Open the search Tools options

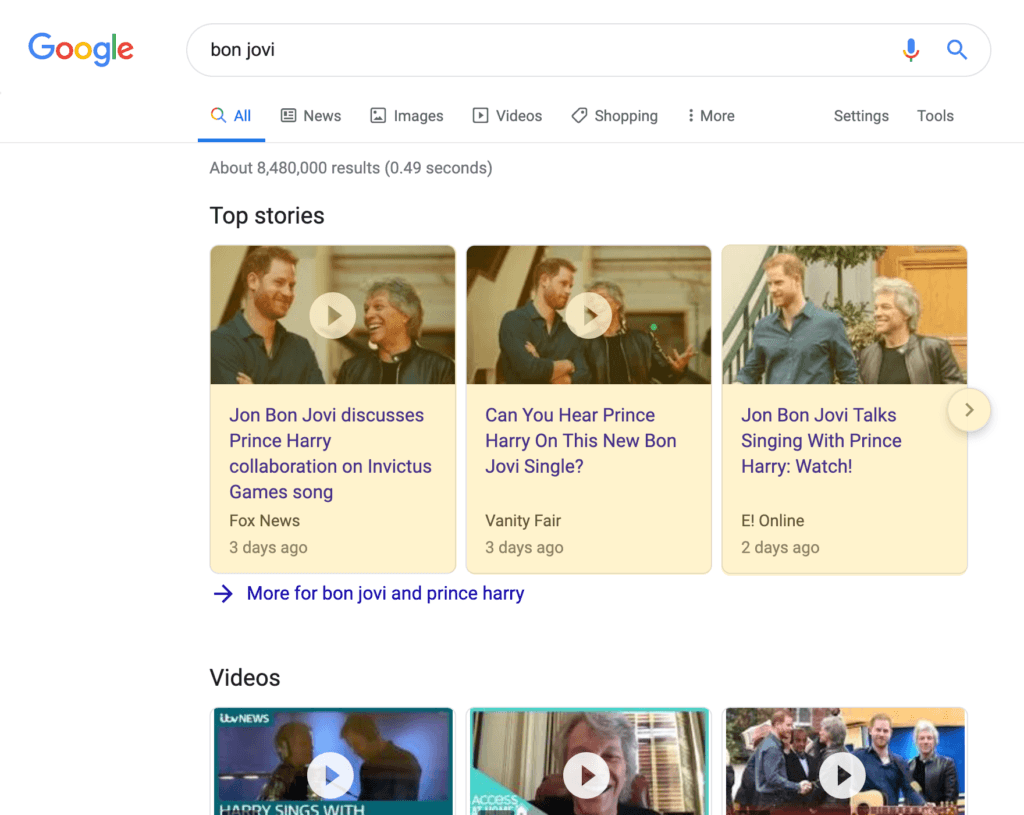click(x=935, y=116)
